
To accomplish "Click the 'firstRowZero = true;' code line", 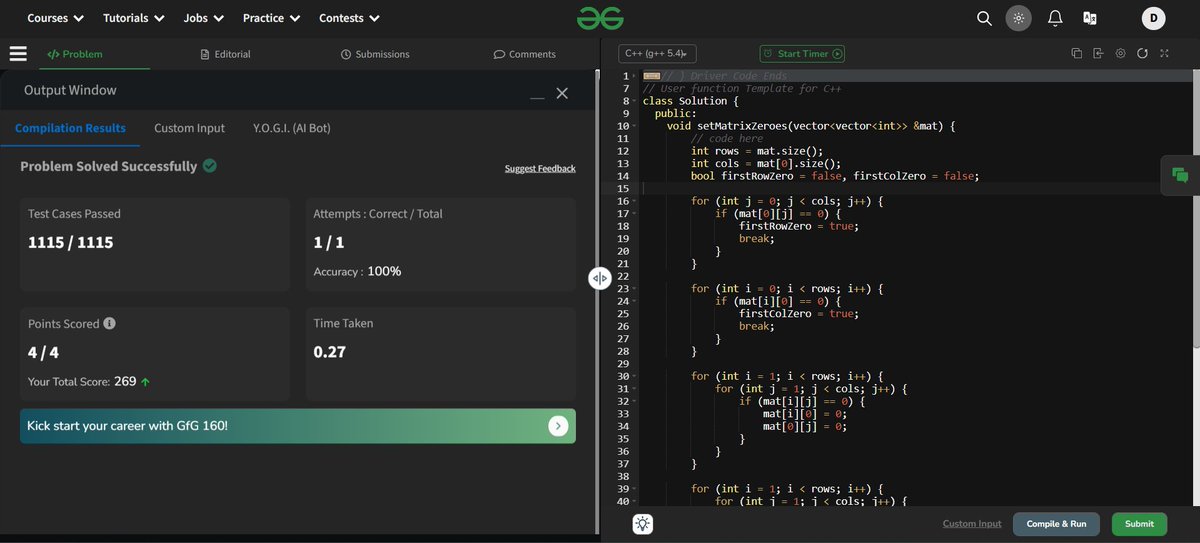I will tap(799, 226).
